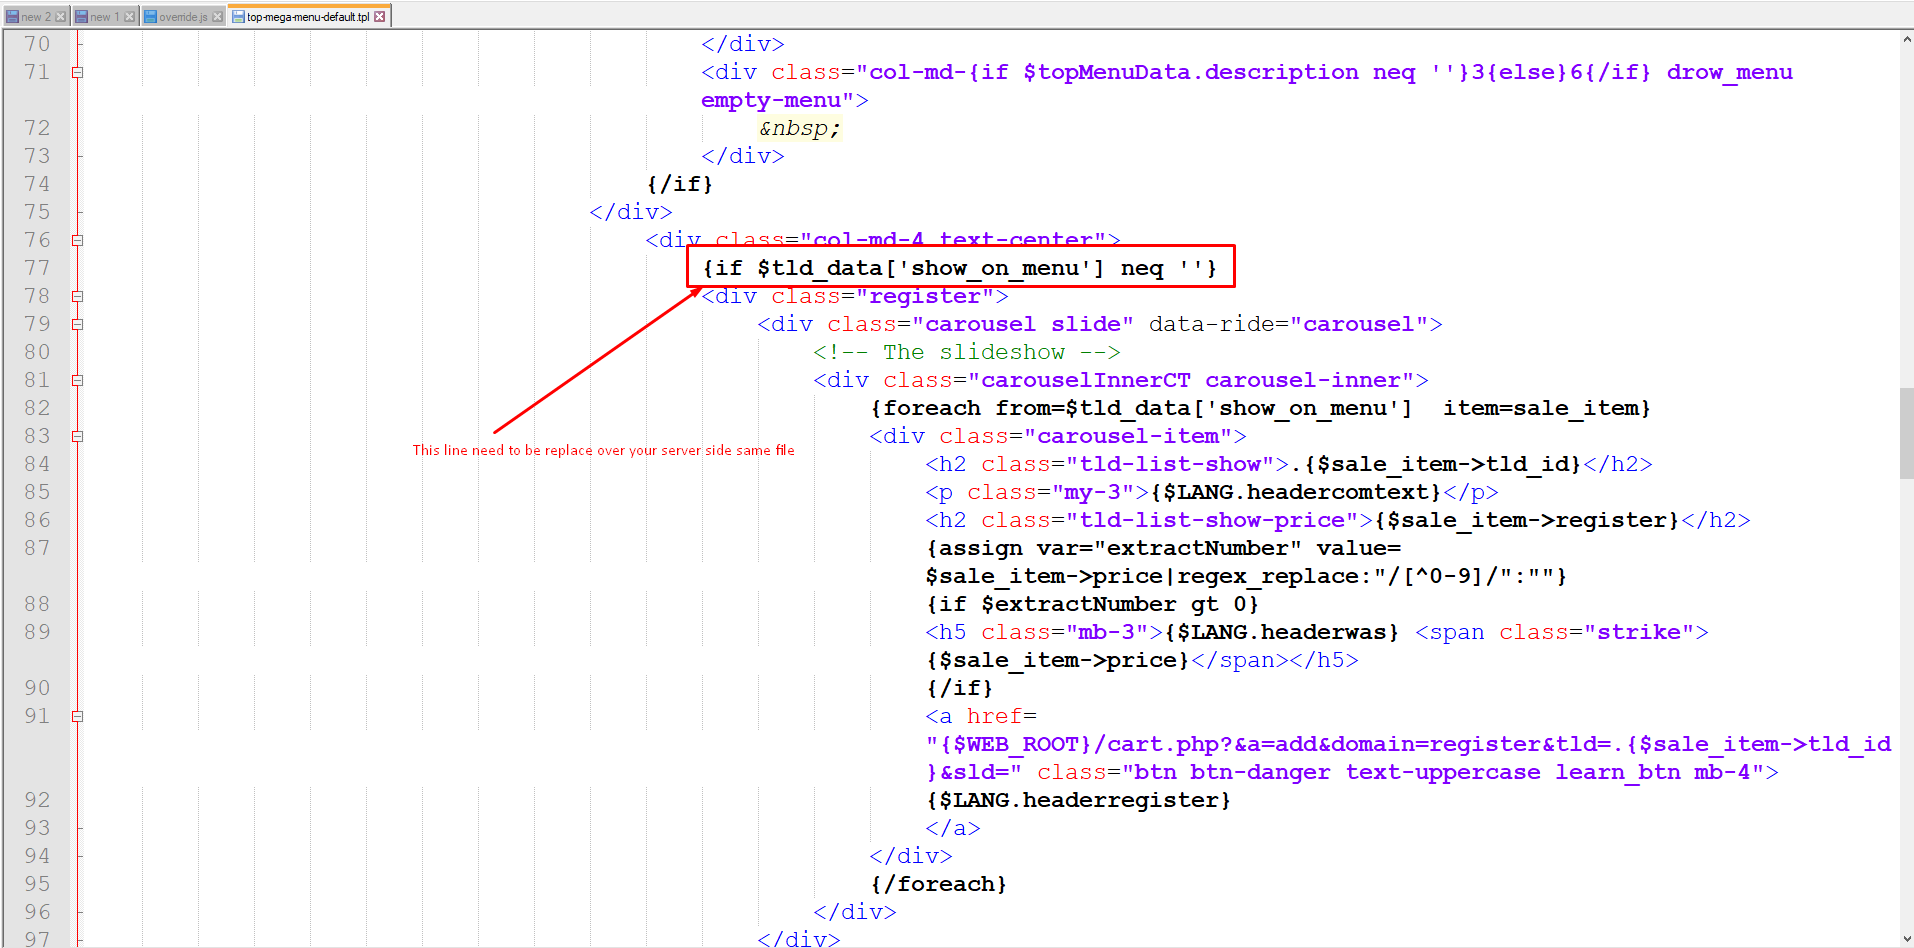This screenshot has height=948, width=1914.
Task: Click the disk icon on top-mega-menu-default.tpl tab
Action: tap(238, 17)
